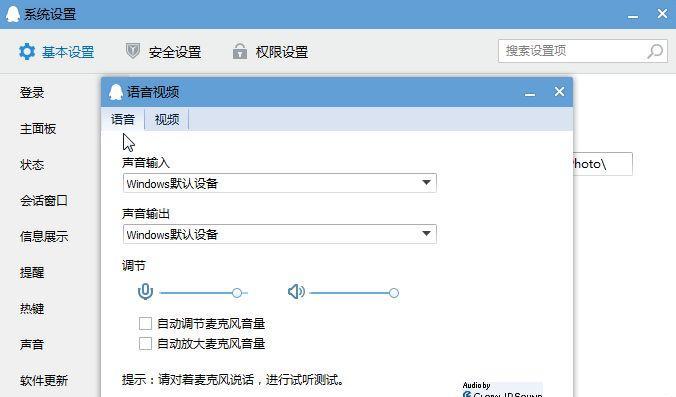
Task: Select 状态 in the settings sidebar
Action: [x=32, y=164]
